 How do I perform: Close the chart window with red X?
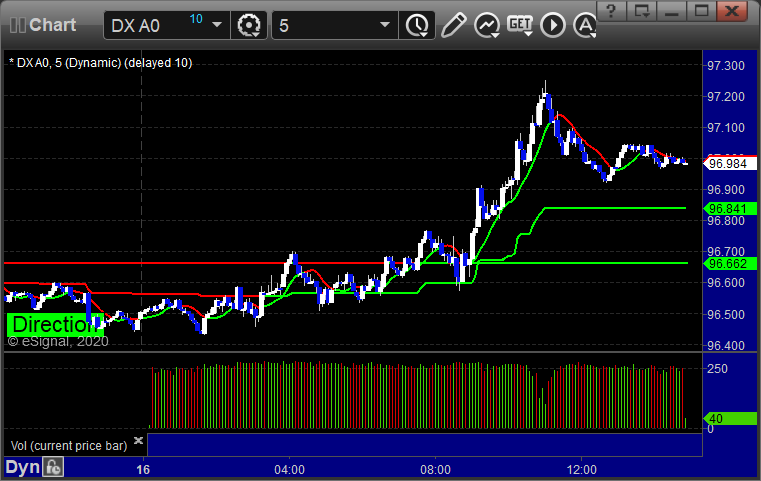(x=732, y=11)
